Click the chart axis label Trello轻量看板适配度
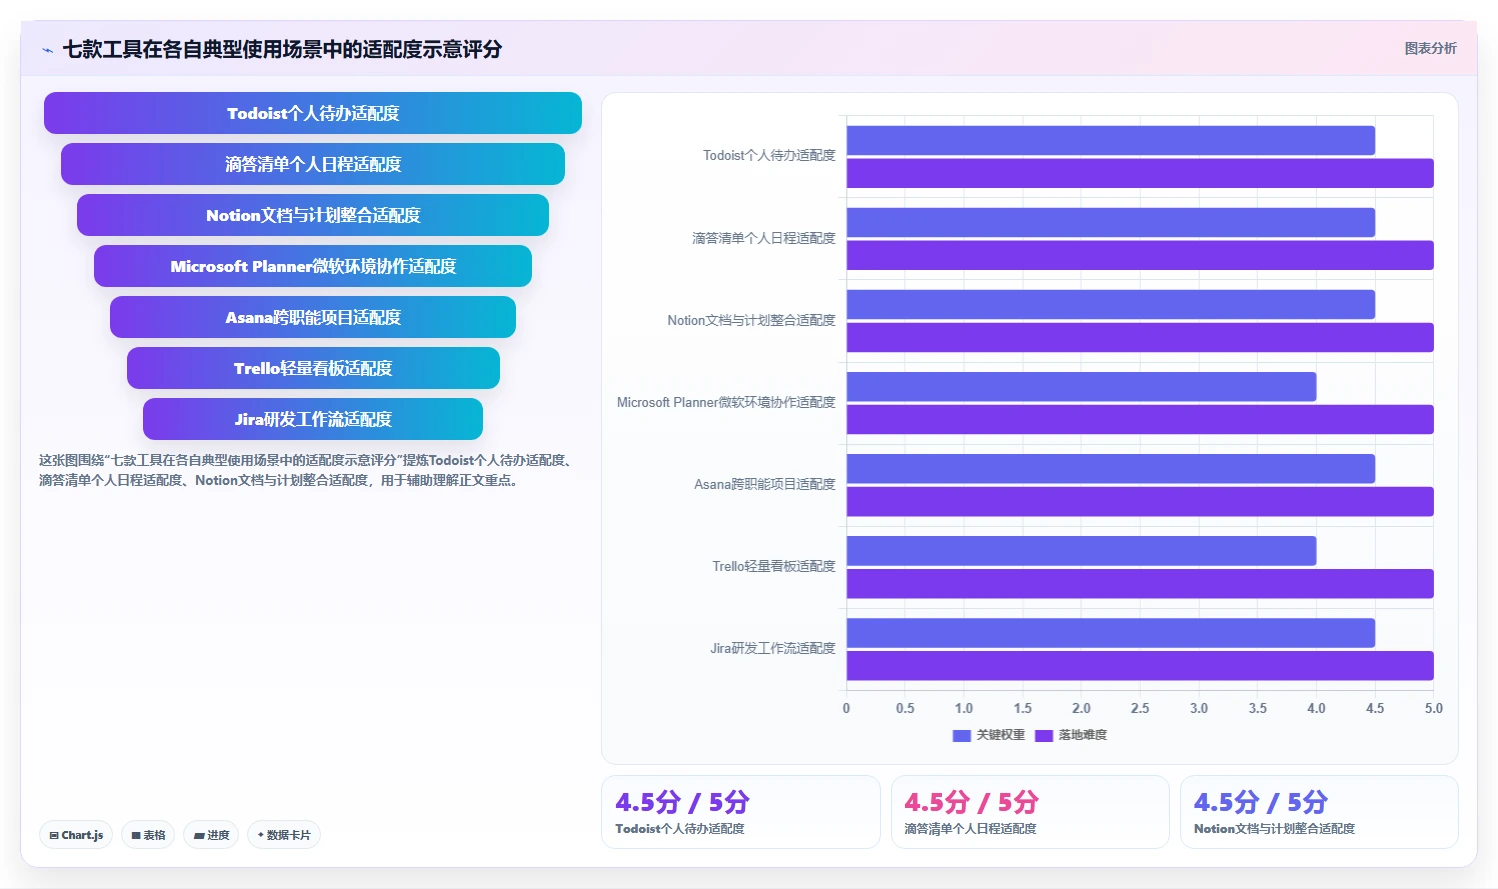Screen dimensions: 1498x889 click(774, 566)
